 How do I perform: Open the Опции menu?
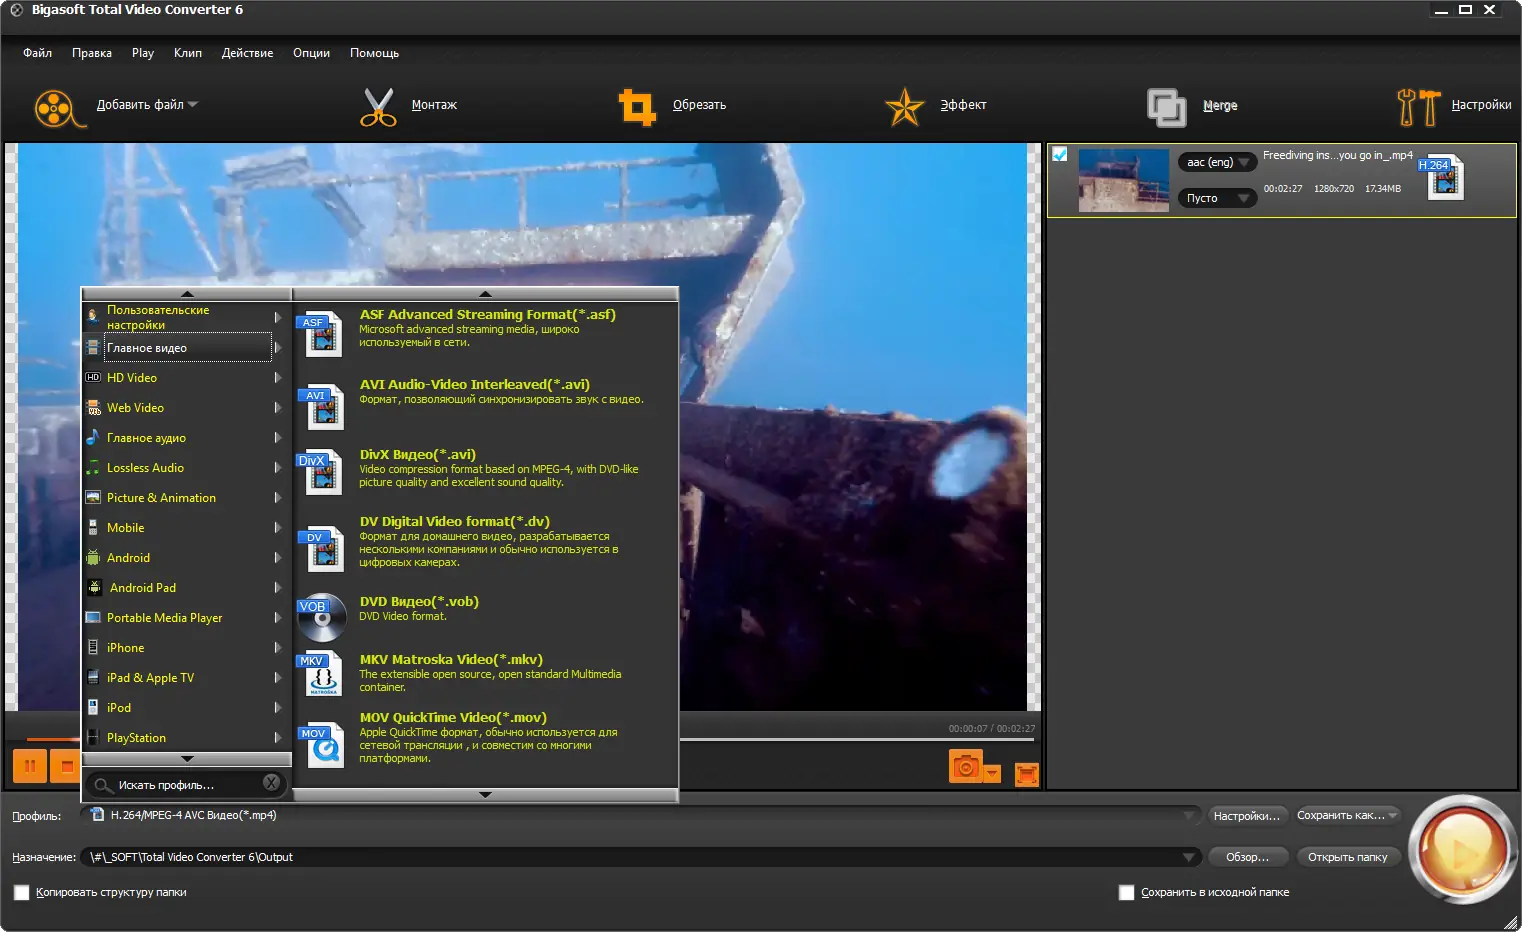(x=311, y=53)
